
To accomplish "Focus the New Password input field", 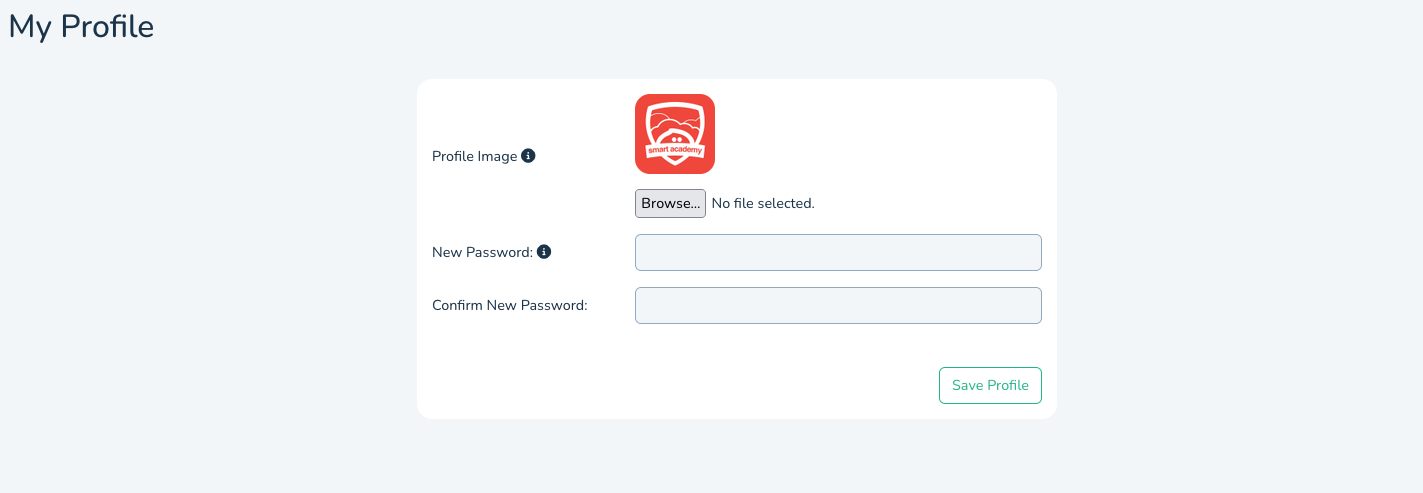I will click(x=838, y=253).
